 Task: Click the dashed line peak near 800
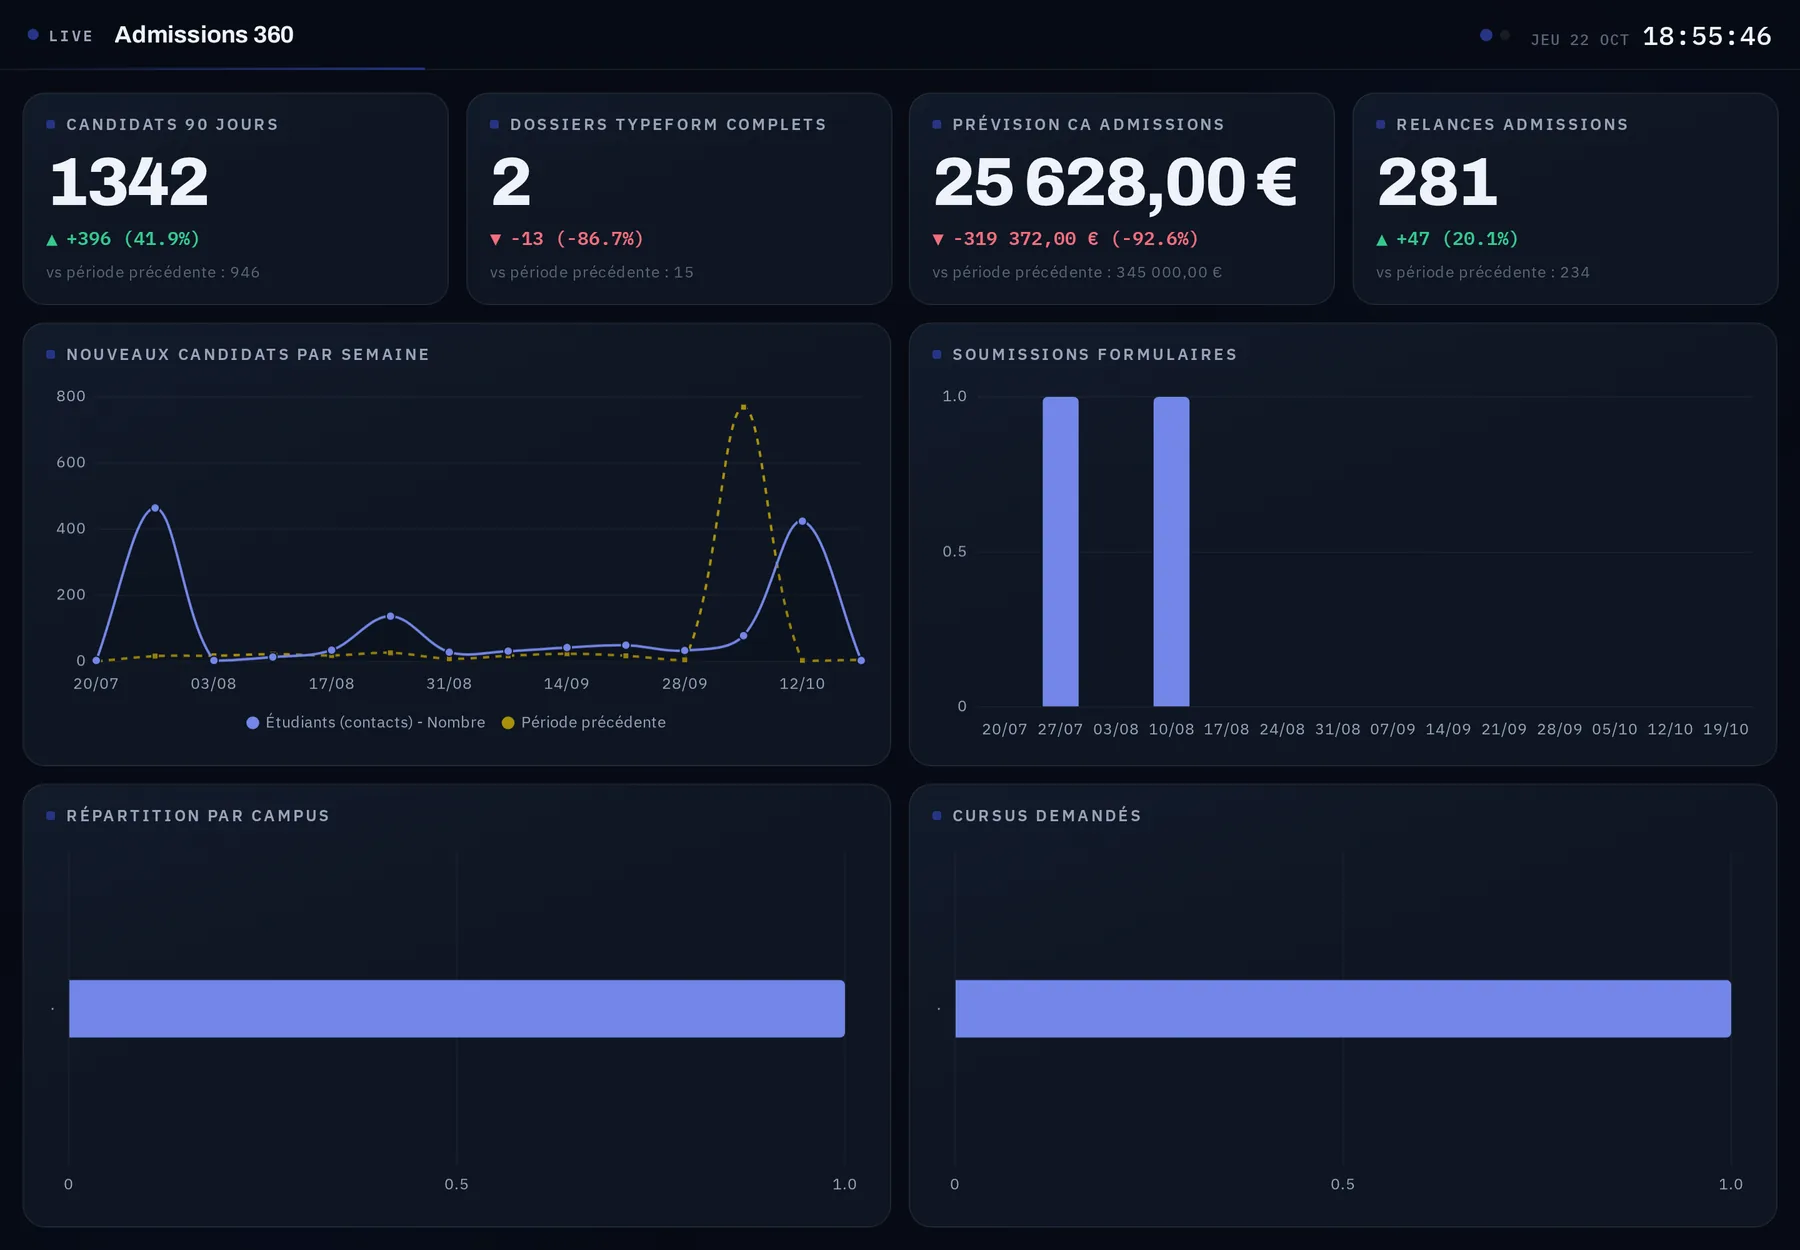[743, 407]
